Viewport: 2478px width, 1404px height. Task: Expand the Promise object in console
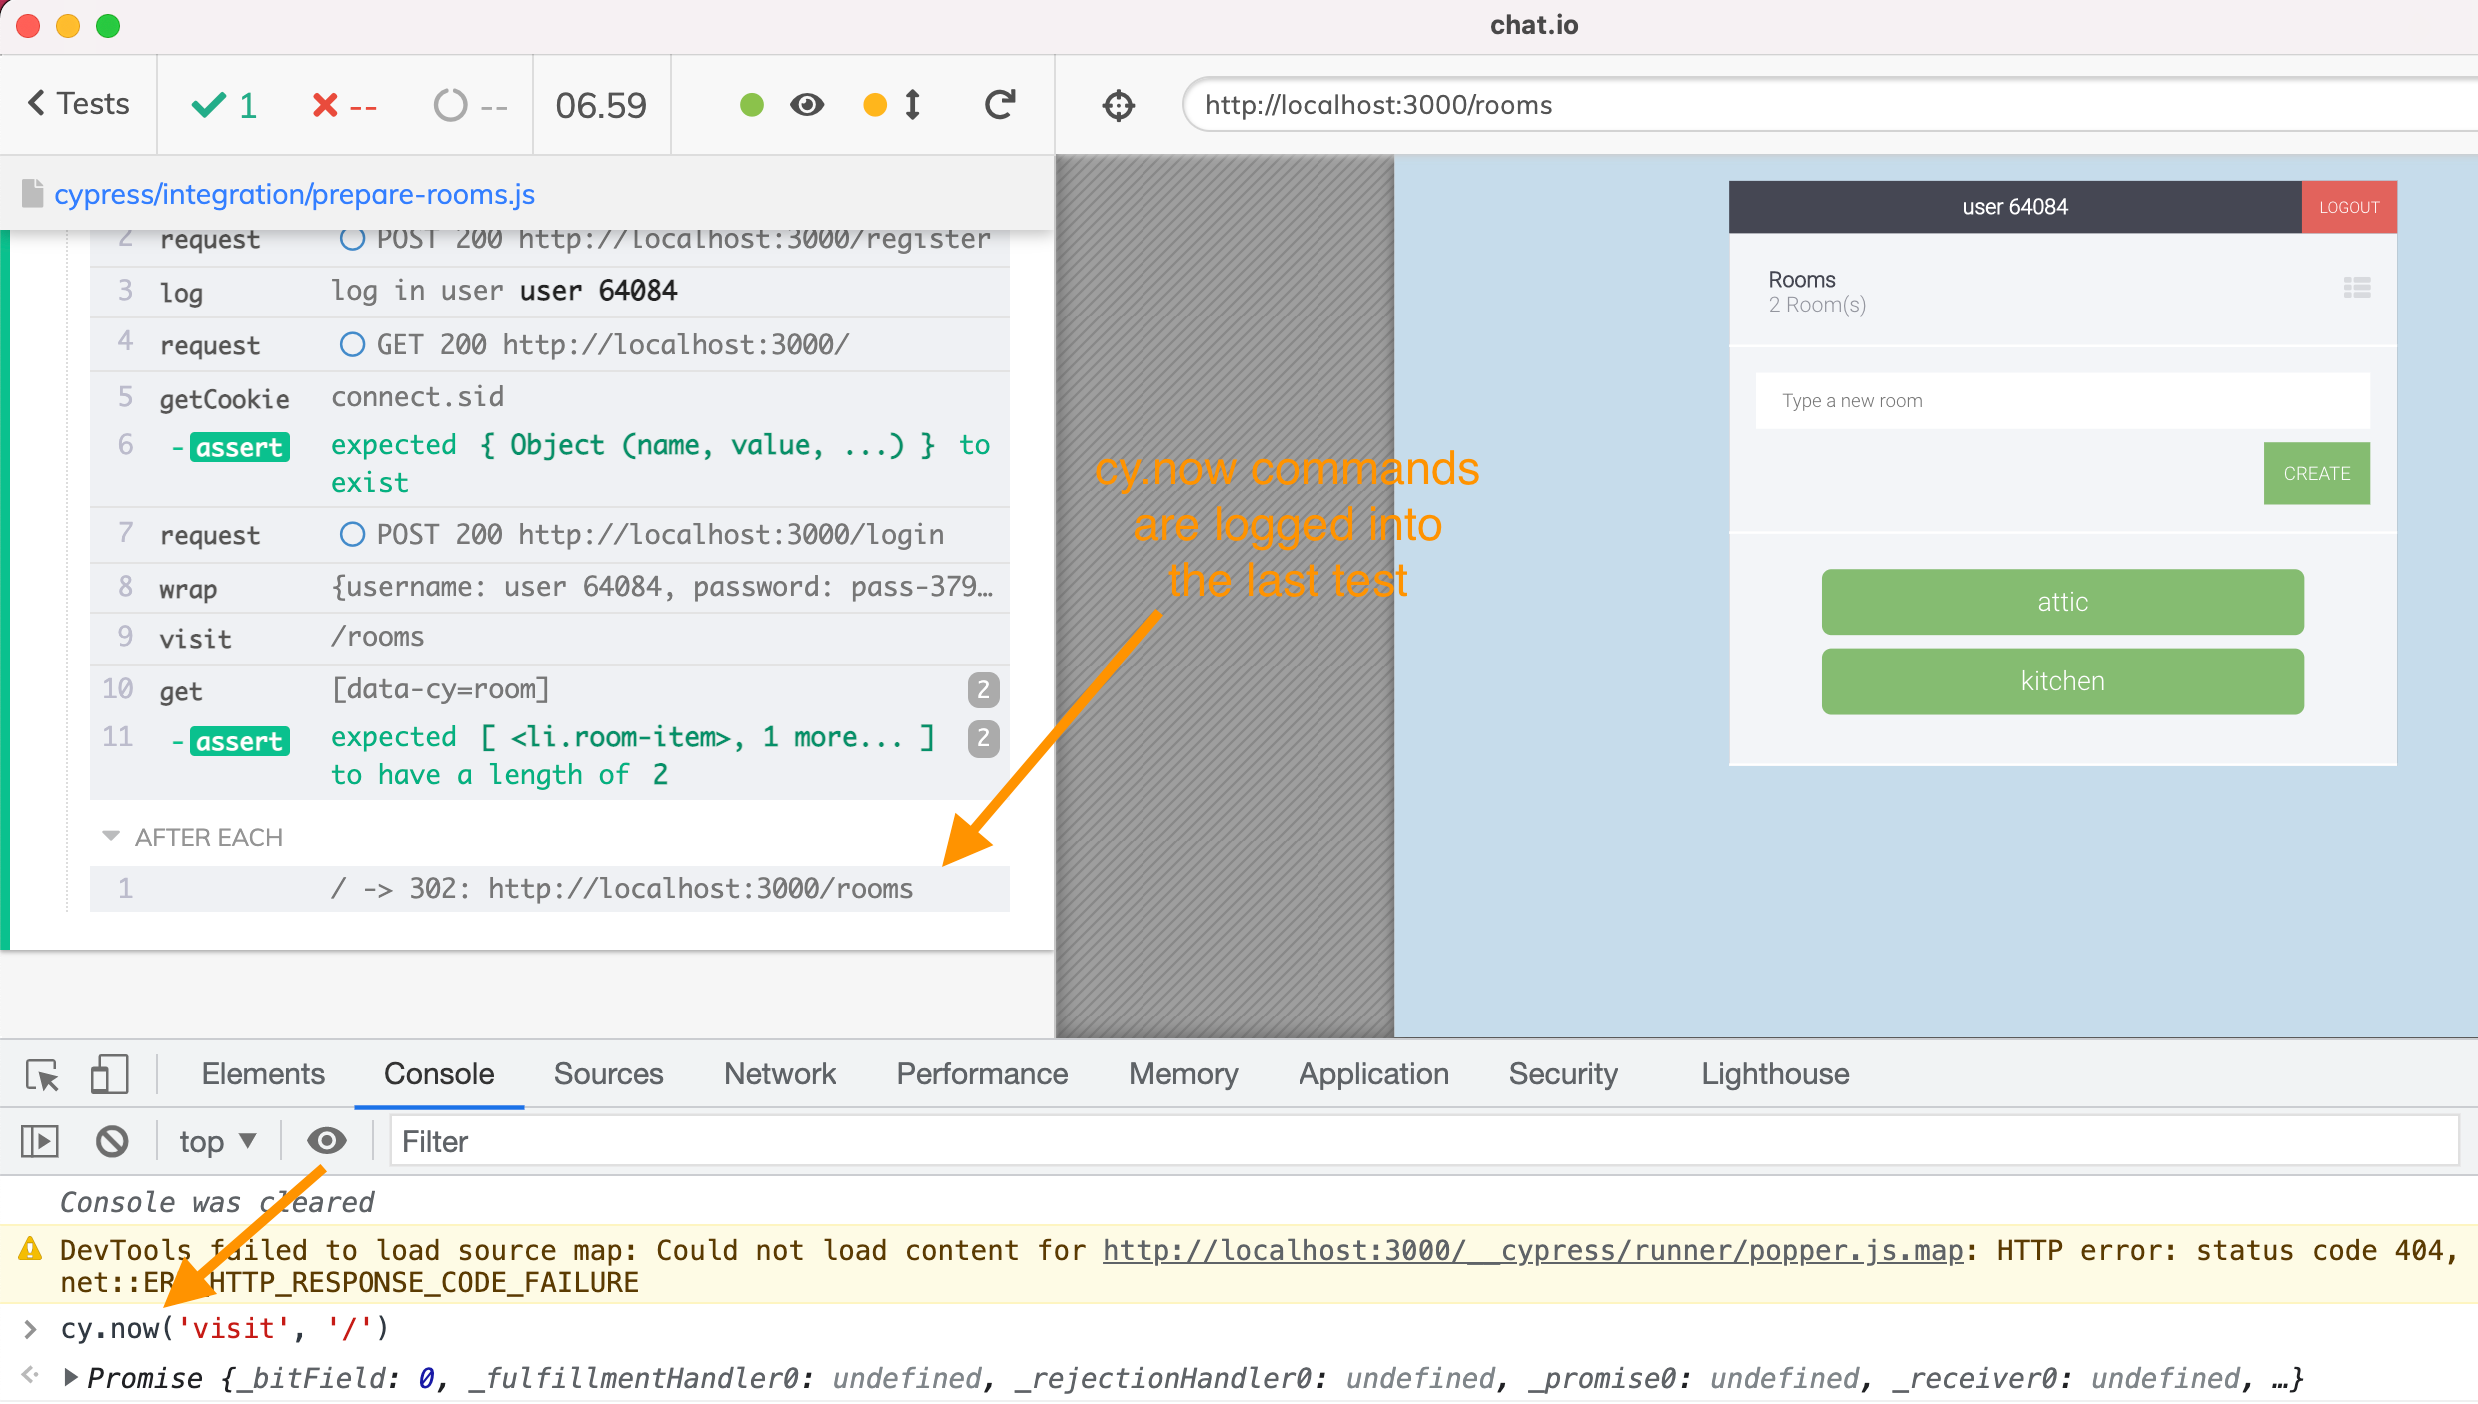(x=71, y=1377)
